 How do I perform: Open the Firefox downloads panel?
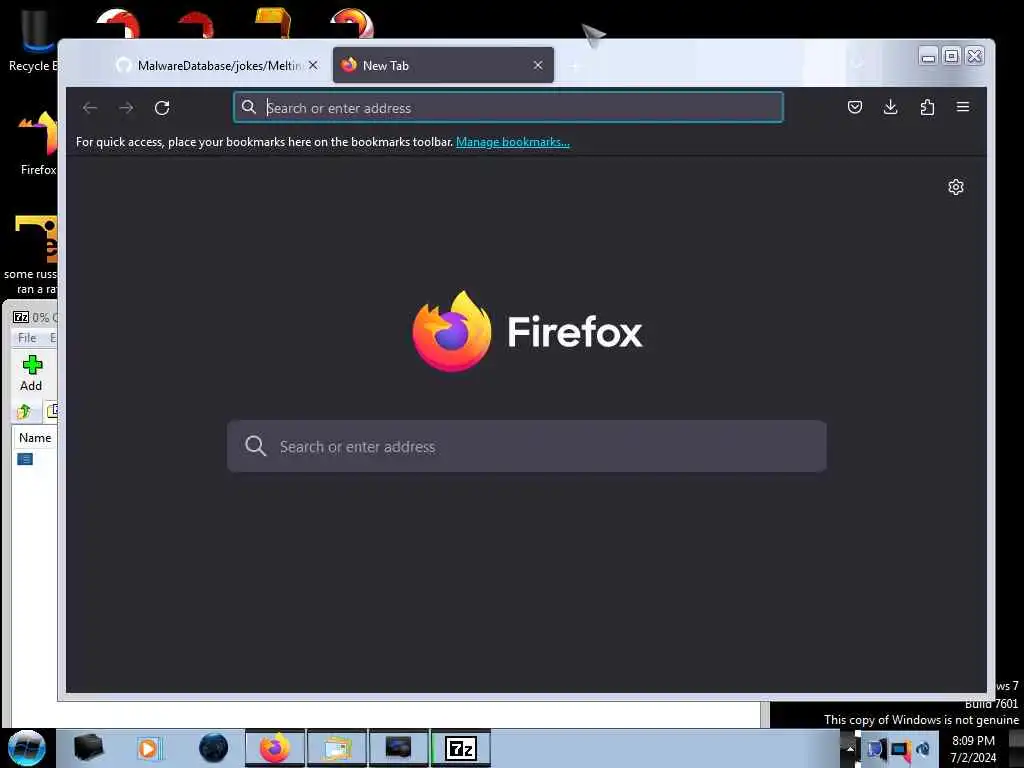(x=890, y=107)
